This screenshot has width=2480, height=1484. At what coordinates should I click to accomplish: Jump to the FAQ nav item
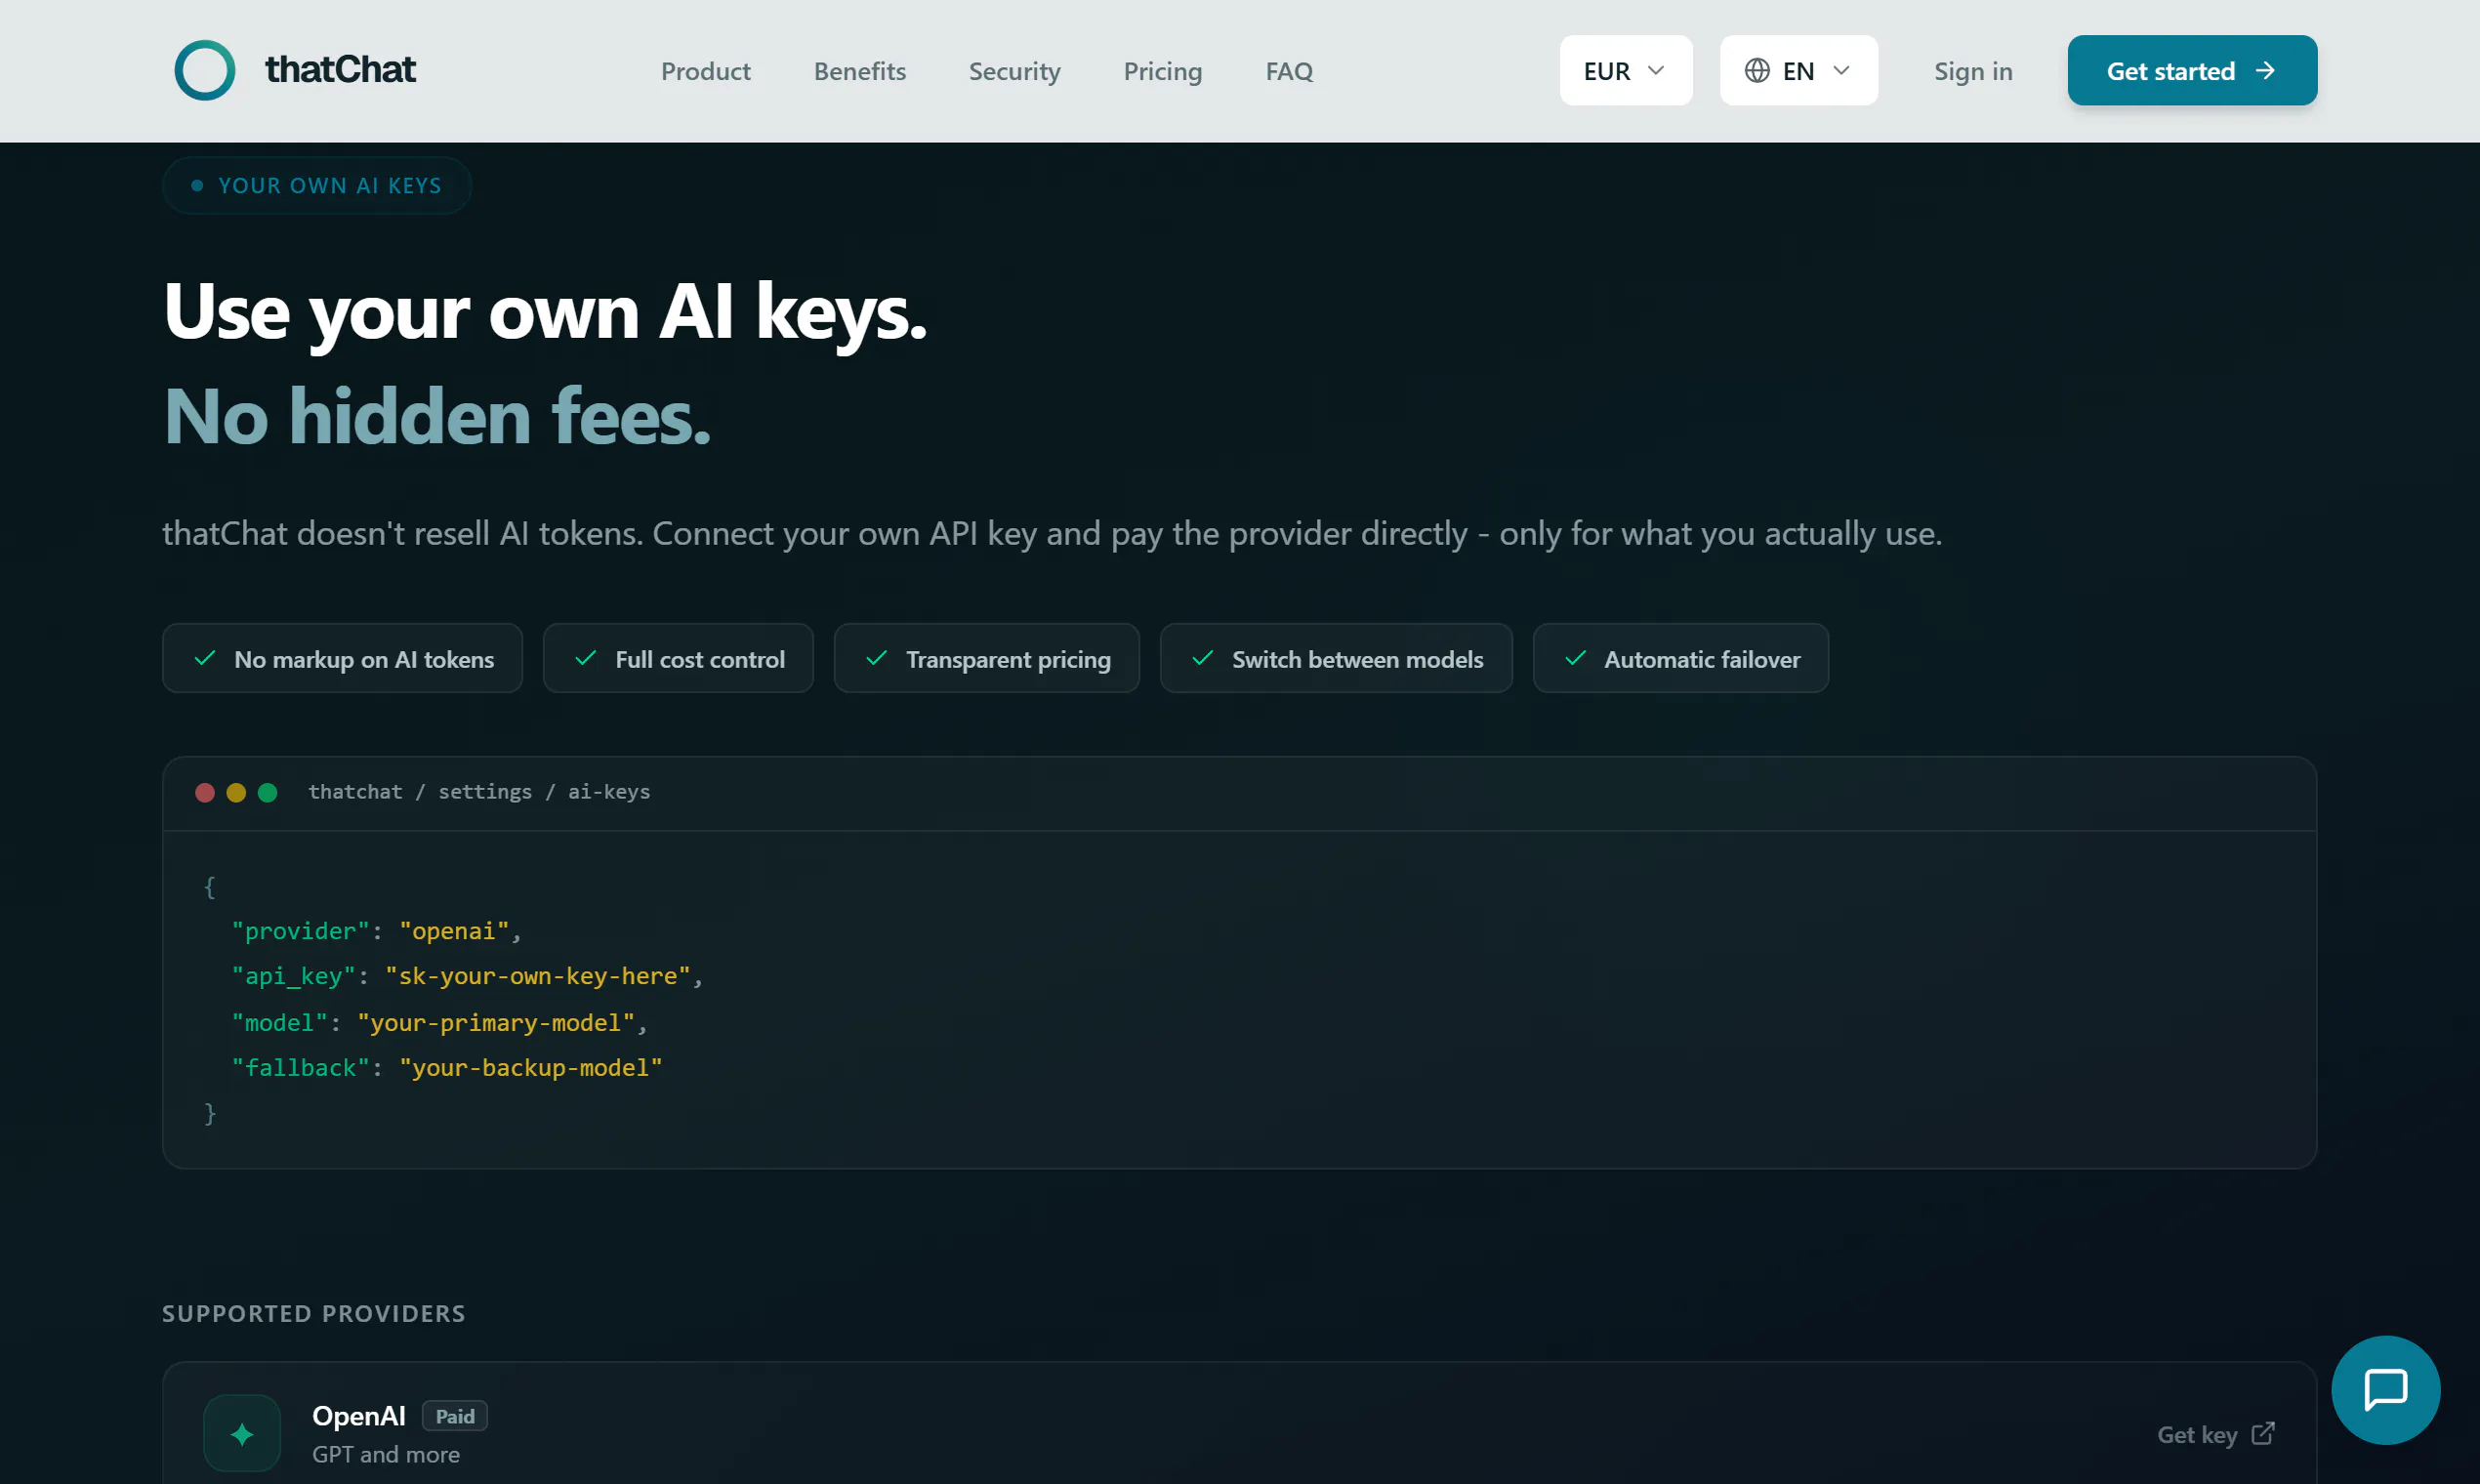pos(1289,71)
